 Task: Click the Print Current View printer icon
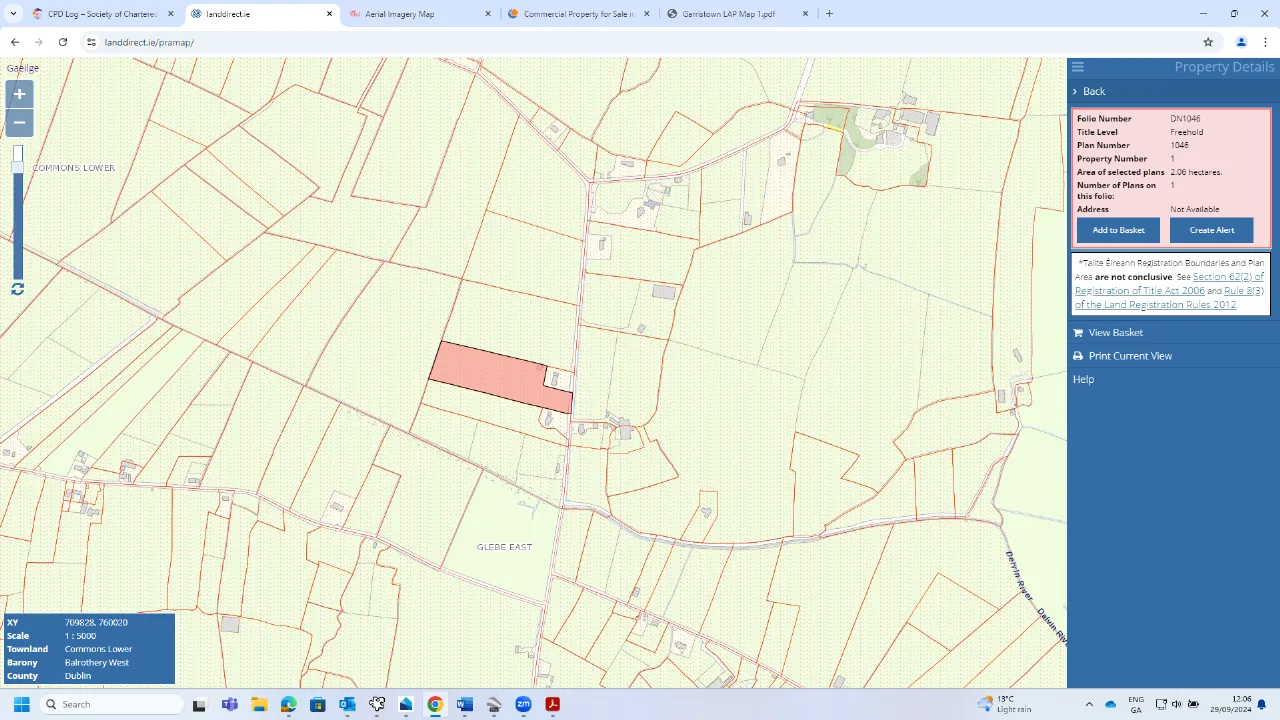tap(1077, 355)
